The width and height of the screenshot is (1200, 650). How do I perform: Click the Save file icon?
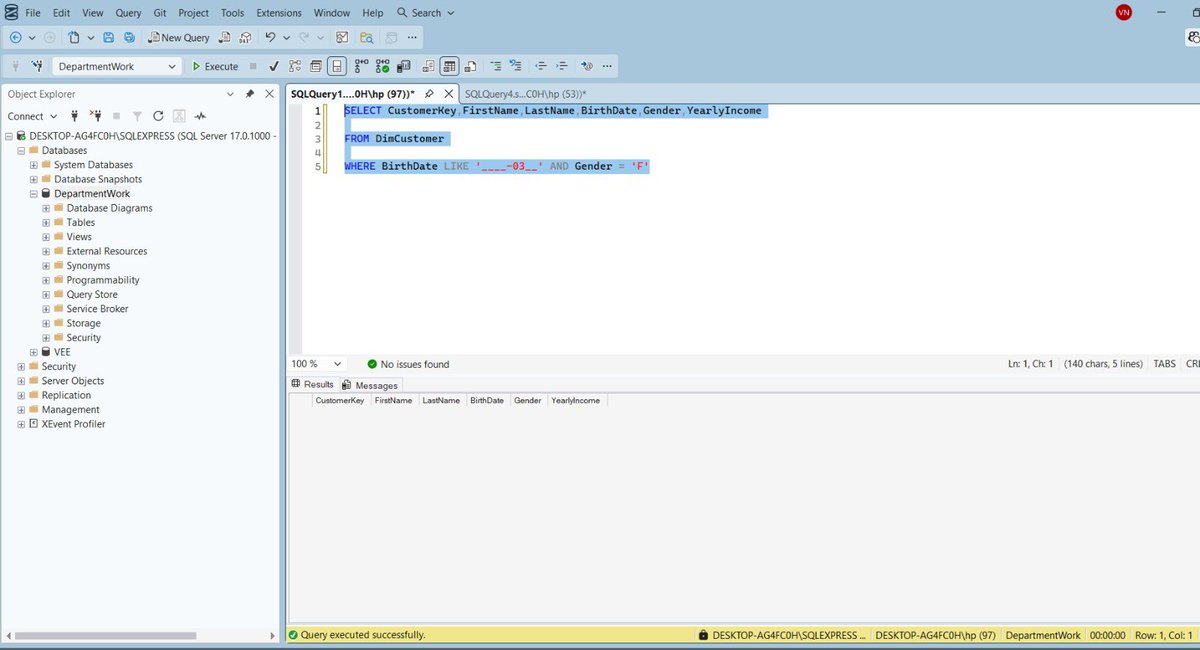(x=108, y=38)
